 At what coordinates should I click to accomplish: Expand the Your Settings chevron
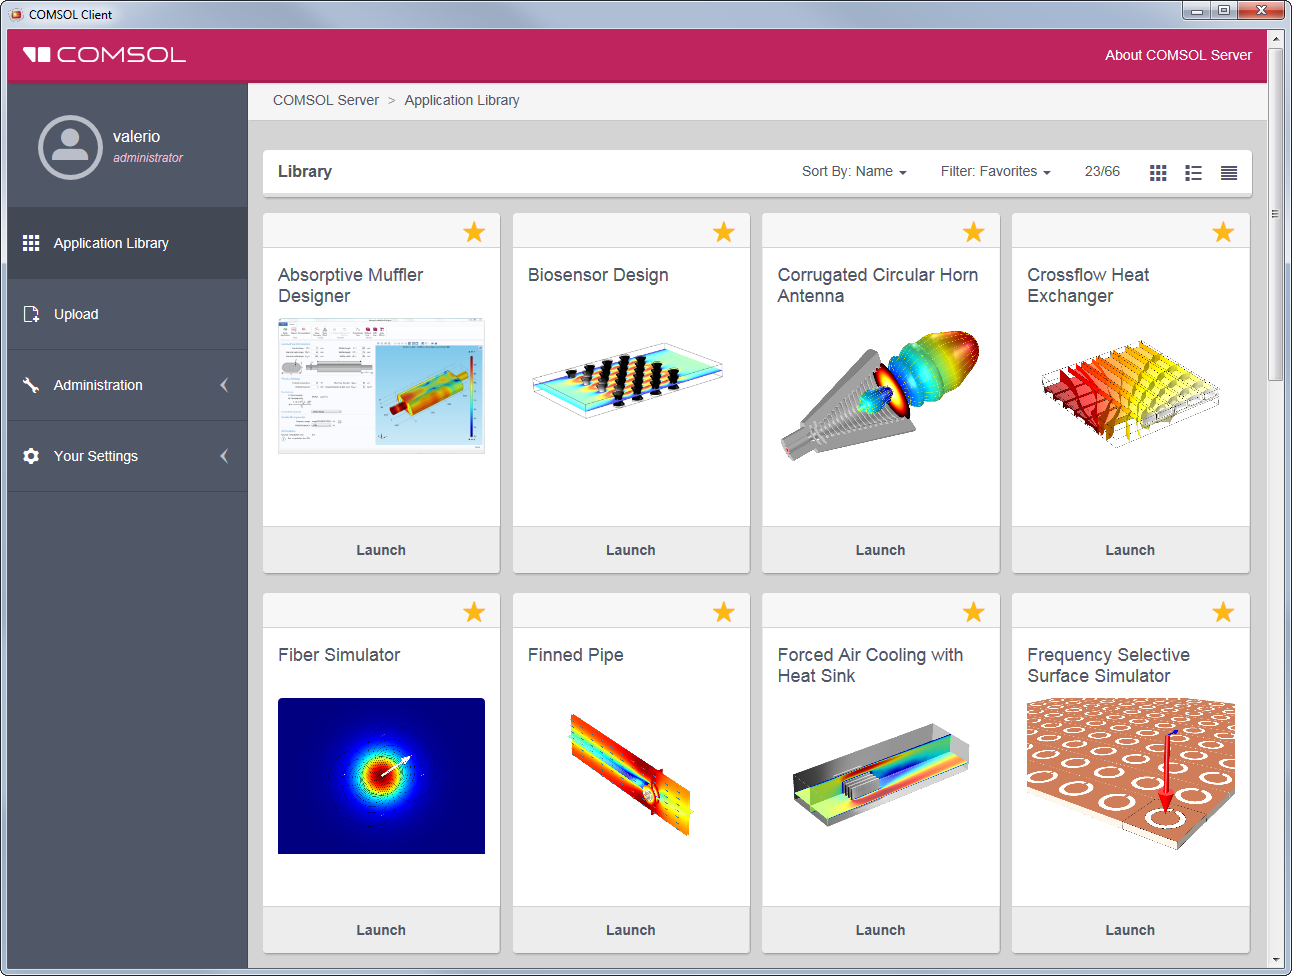click(x=224, y=456)
